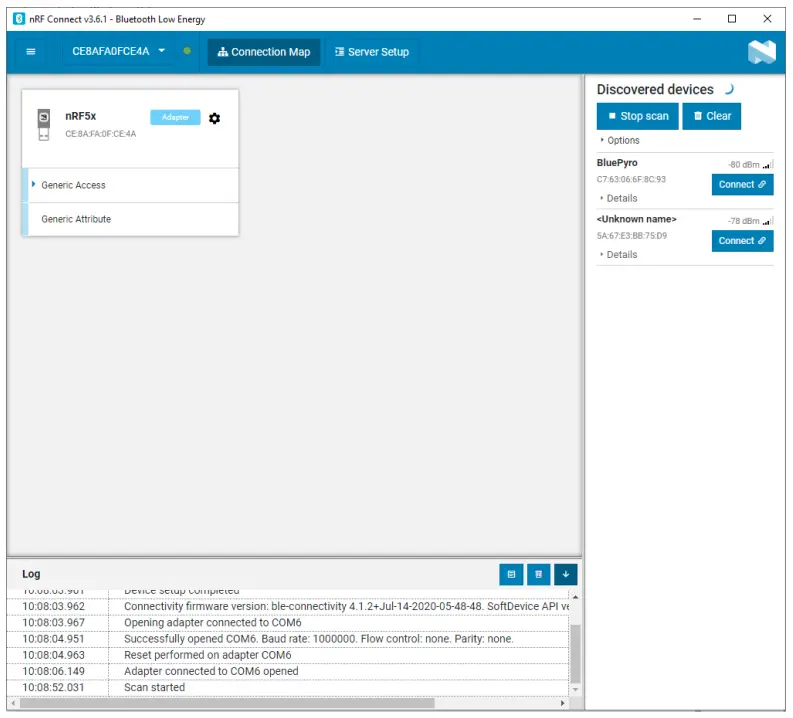This screenshot has height=718, width=793.
Task: Click the nRF Connect Bluetooth title icon
Action: [x=19, y=19]
